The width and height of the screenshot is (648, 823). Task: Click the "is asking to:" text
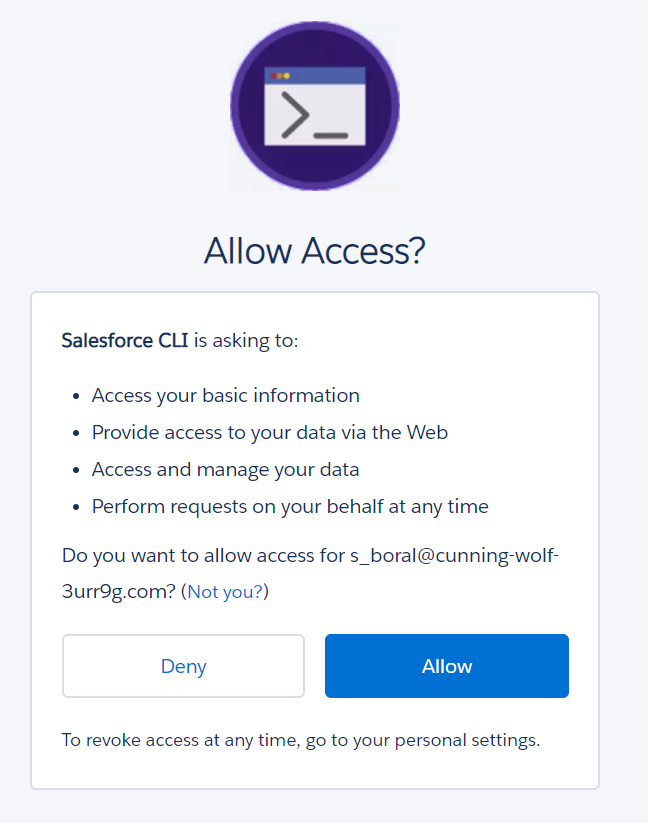[x=245, y=341]
